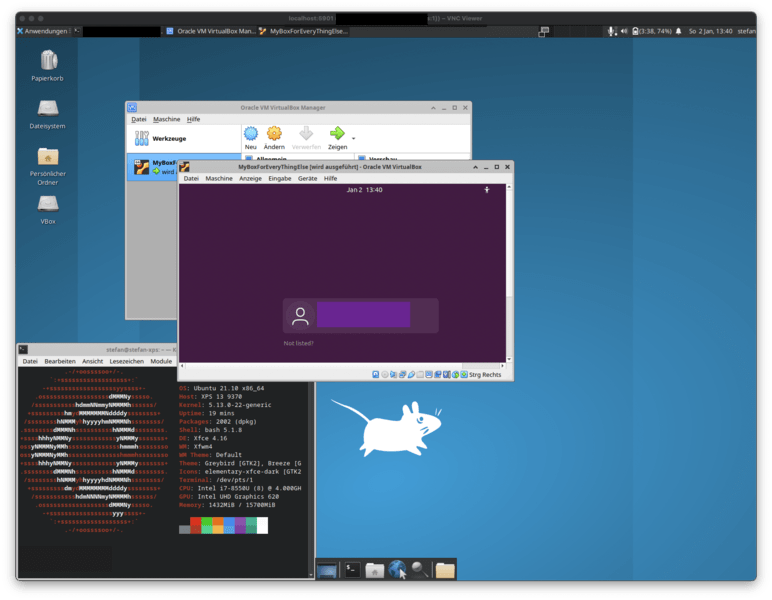Open the VBox drive desktop icon
The height and width of the screenshot is (600, 772).
(48, 210)
